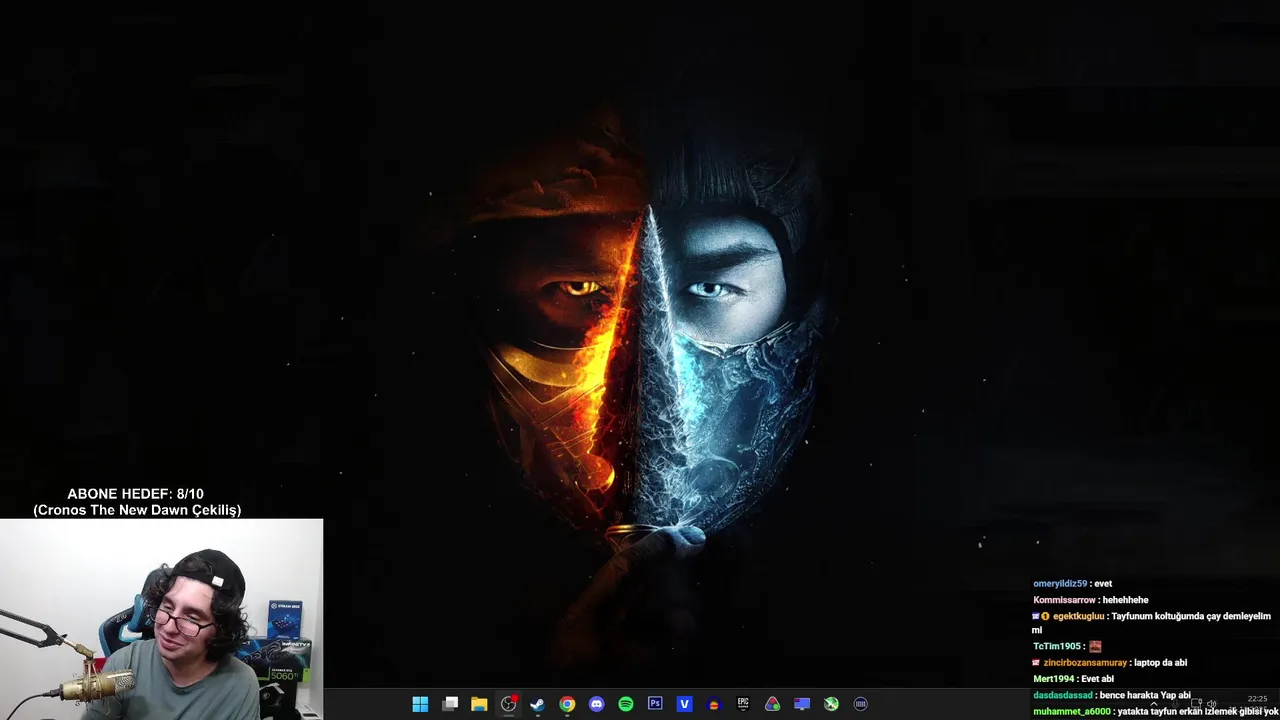Click chat username omeryildiz59

coord(1060,584)
